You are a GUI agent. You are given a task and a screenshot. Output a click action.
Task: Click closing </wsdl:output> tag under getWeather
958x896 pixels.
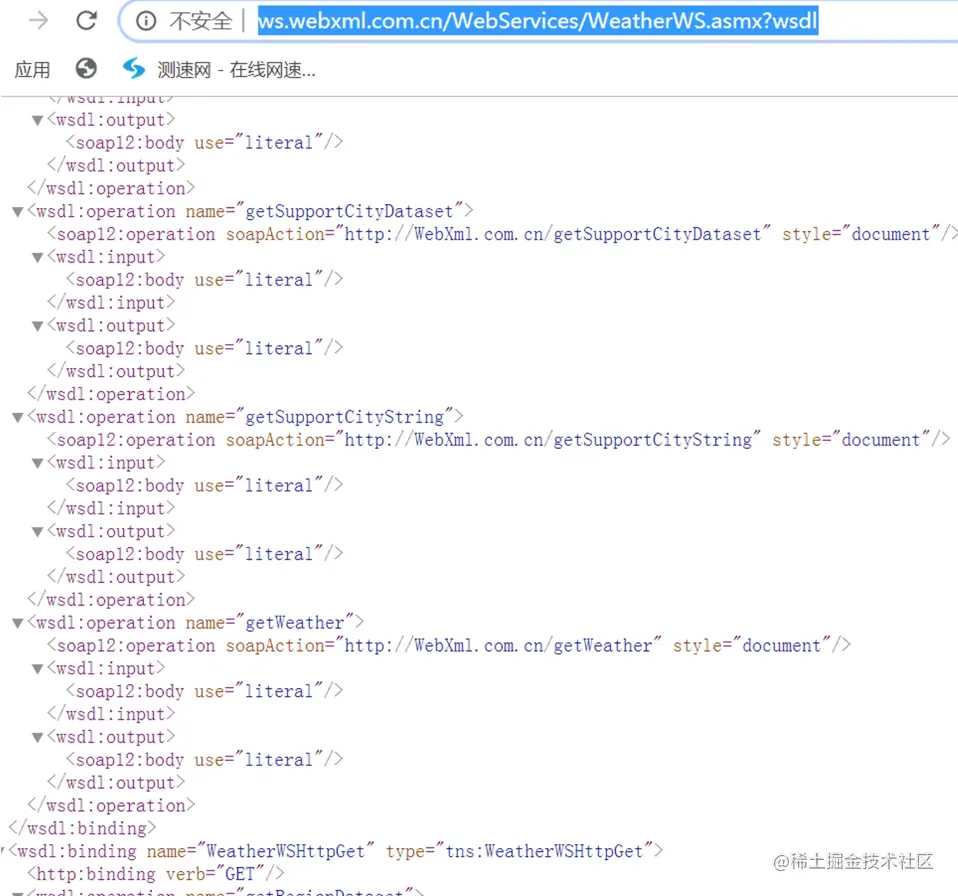pos(116,783)
